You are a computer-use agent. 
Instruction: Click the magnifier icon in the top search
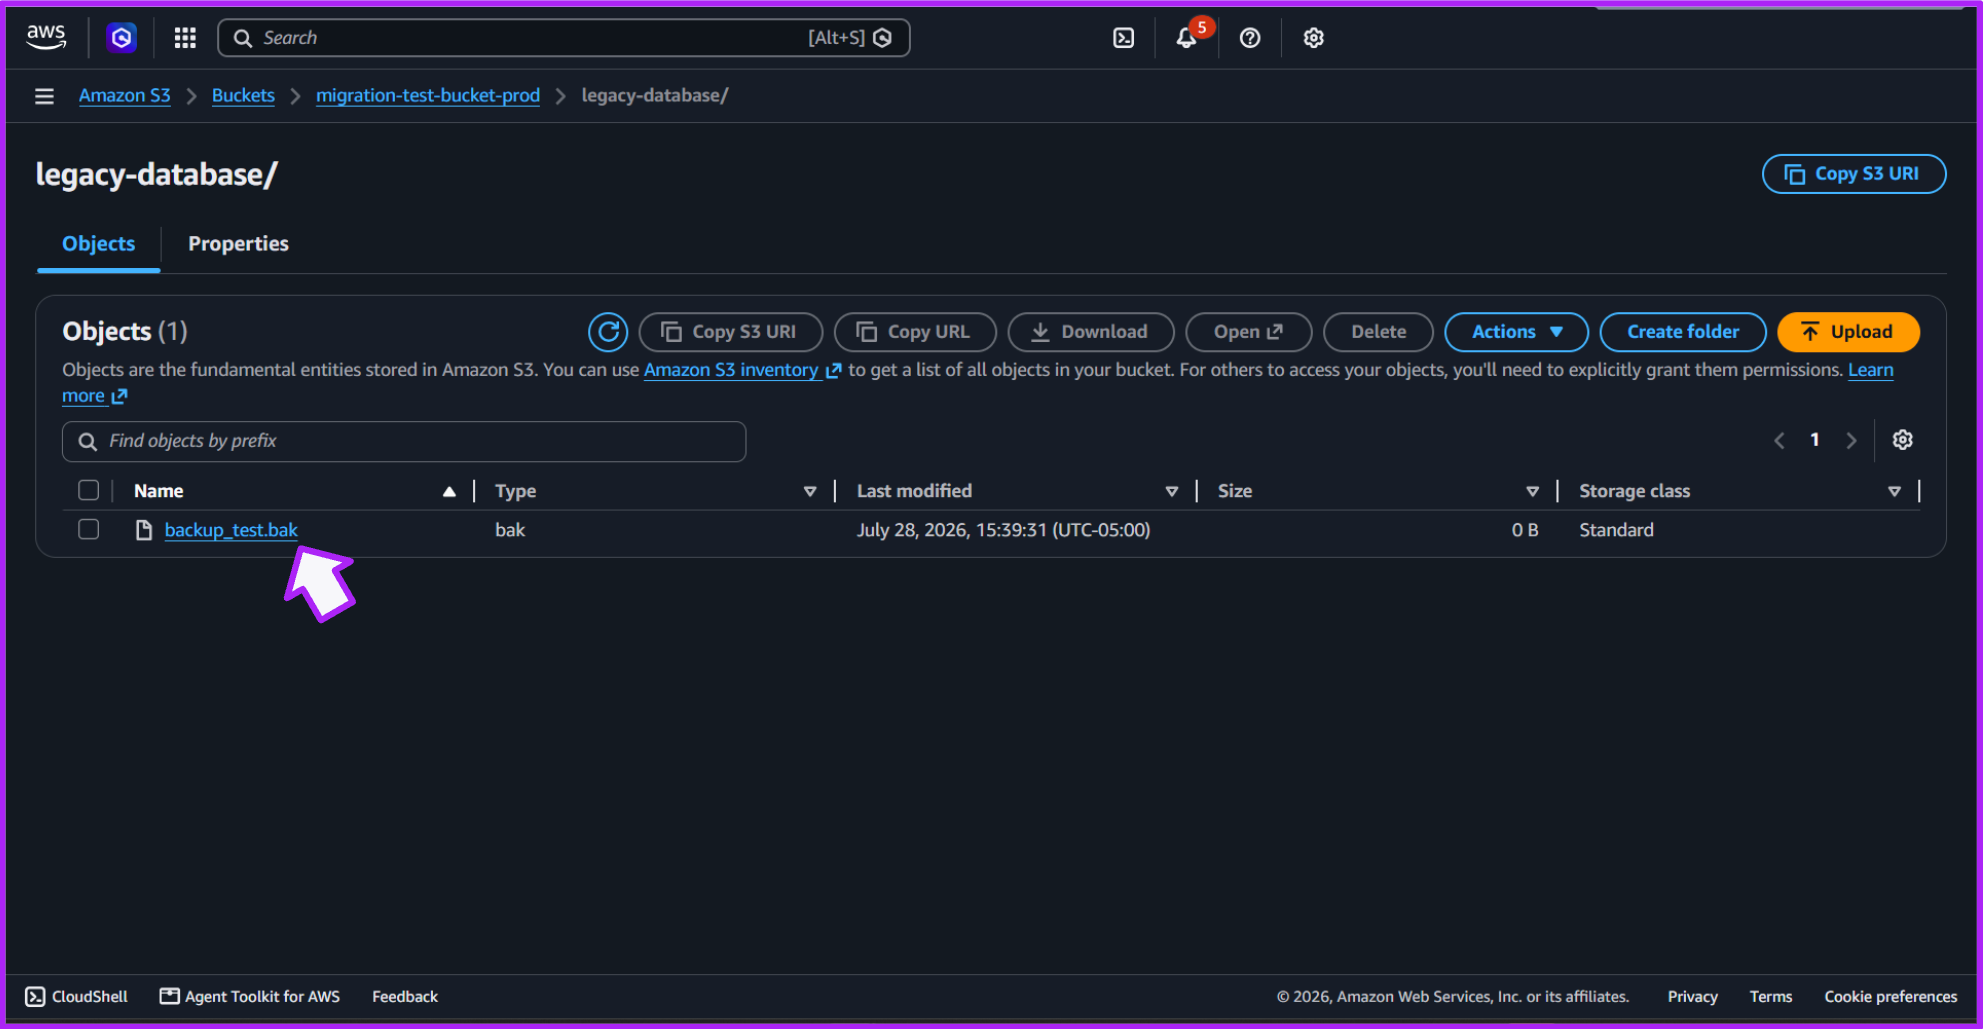pyautogui.click(x=242, y=38)
